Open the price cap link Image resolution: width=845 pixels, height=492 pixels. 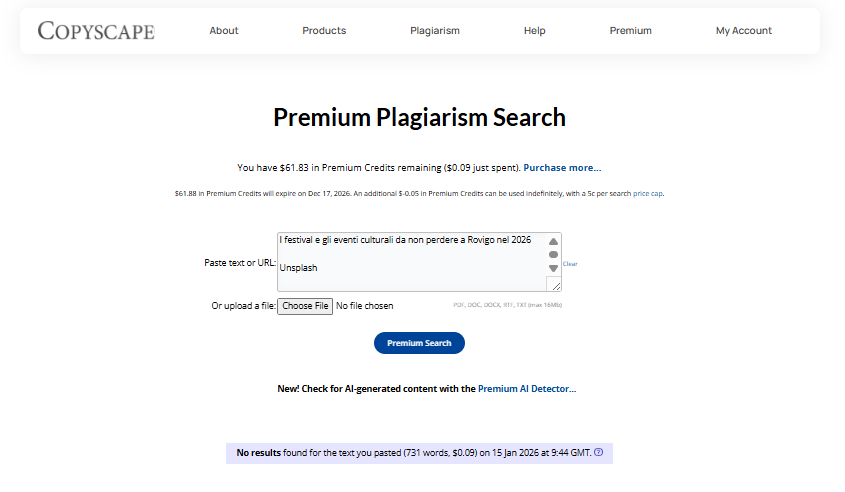pyautogui.click(x=648, y=193)
